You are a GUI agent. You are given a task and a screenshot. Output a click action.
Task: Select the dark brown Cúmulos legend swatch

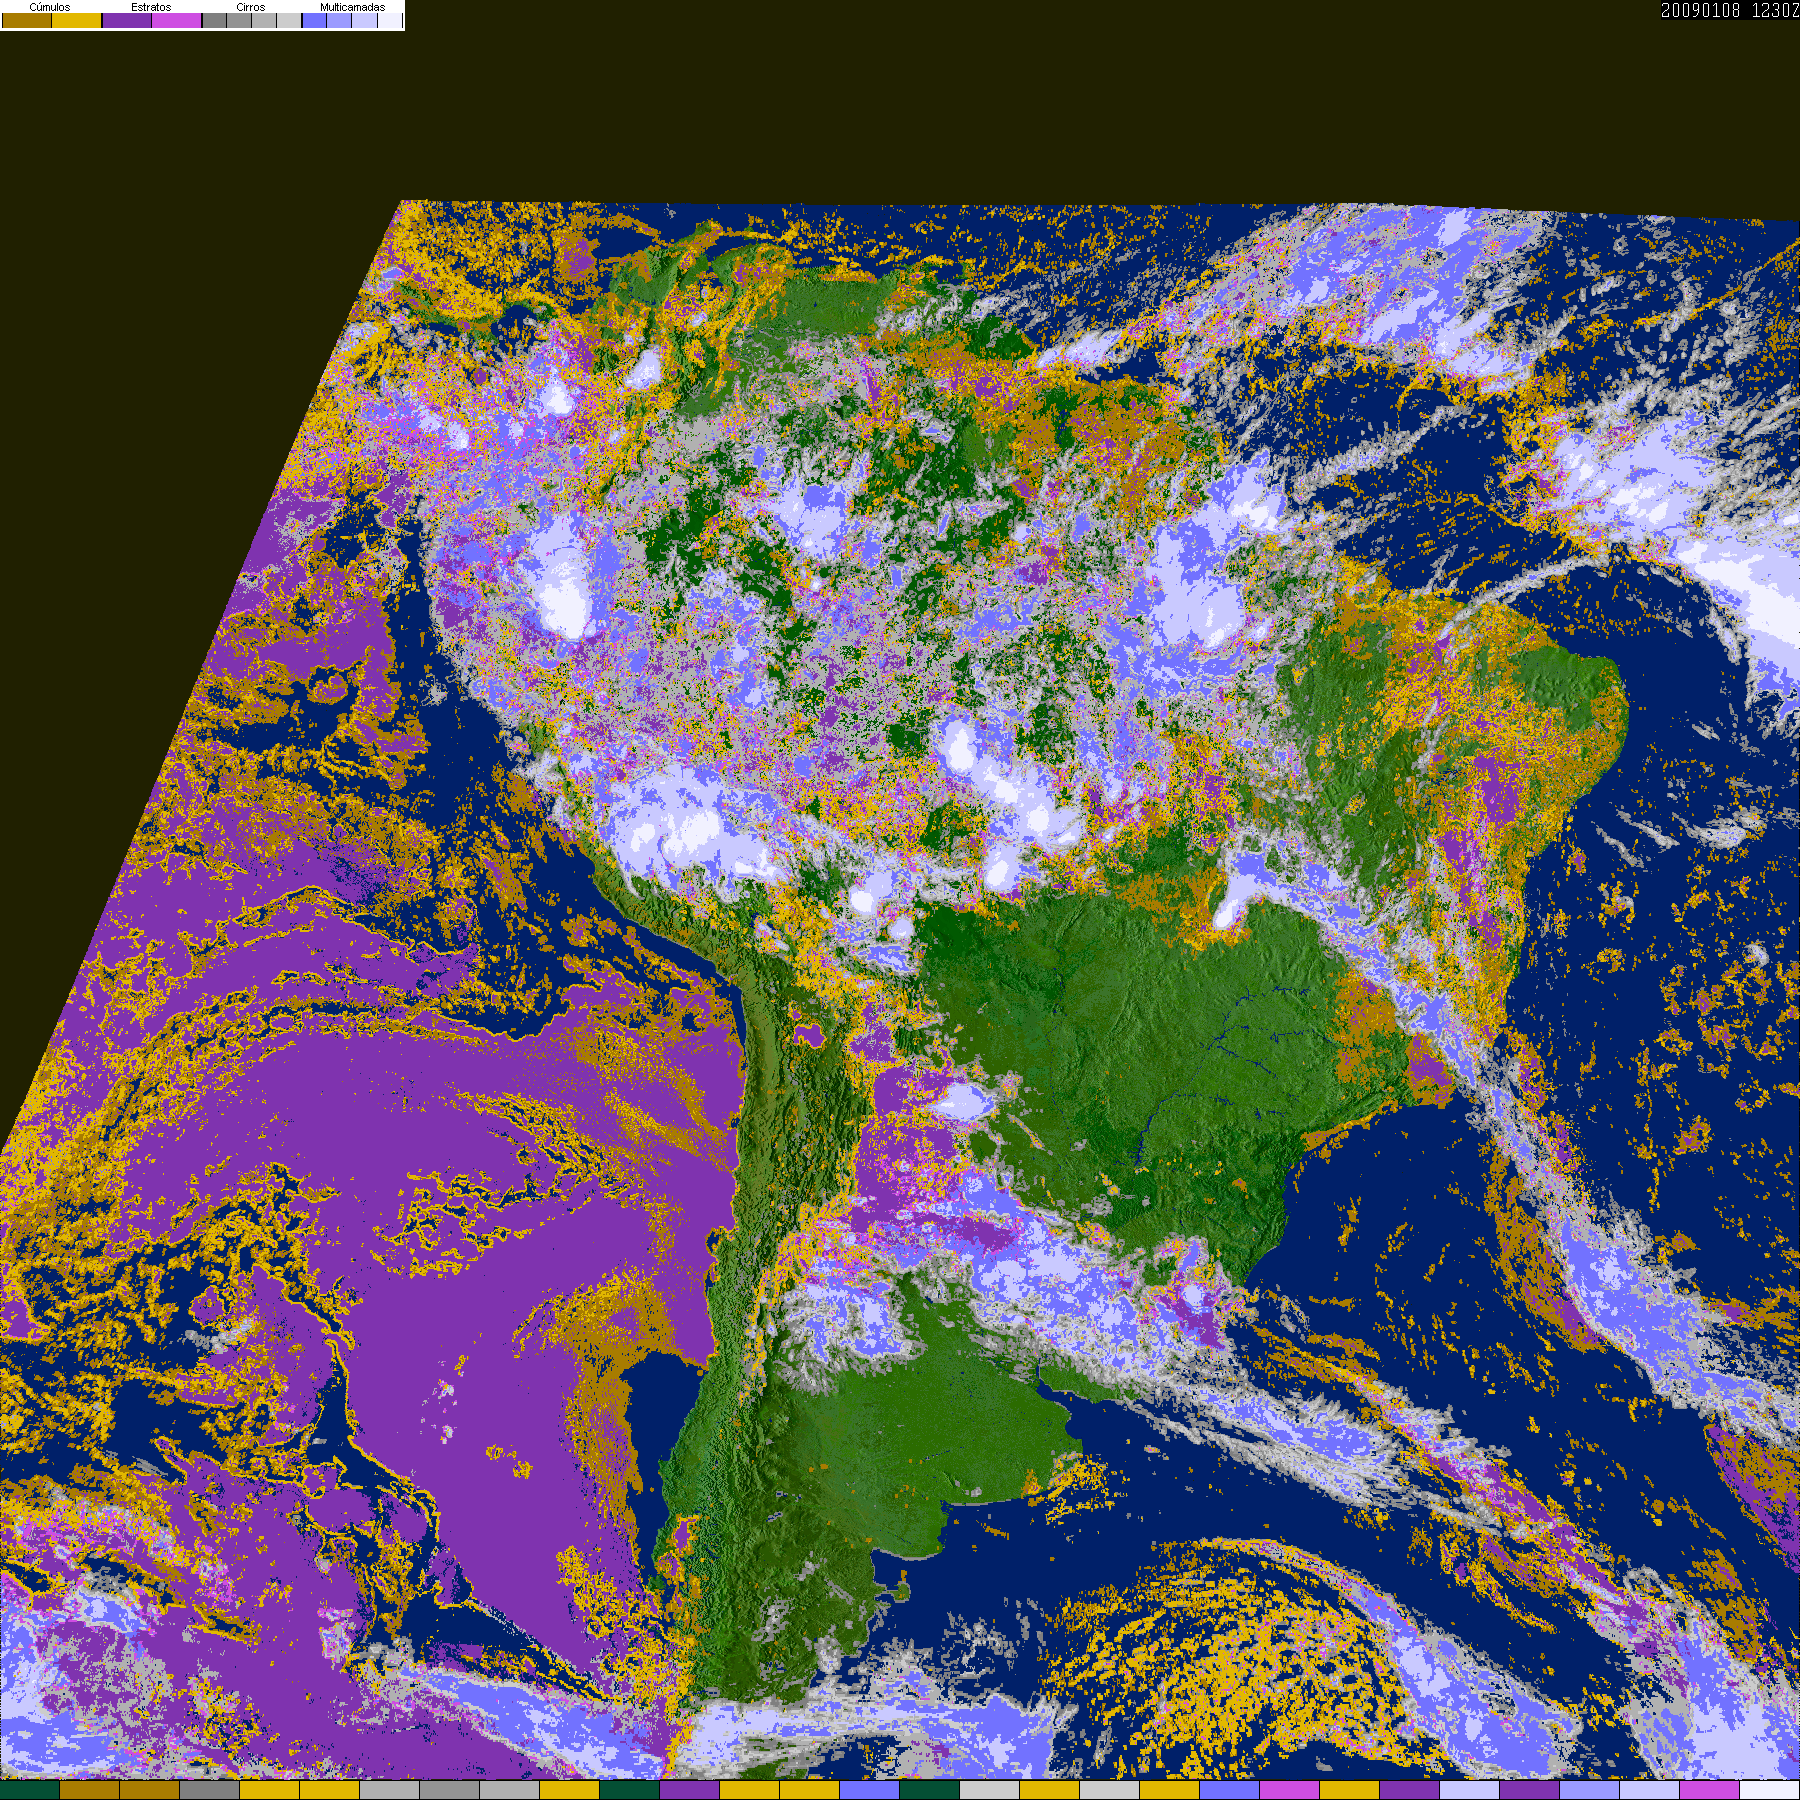pos(27,20)
